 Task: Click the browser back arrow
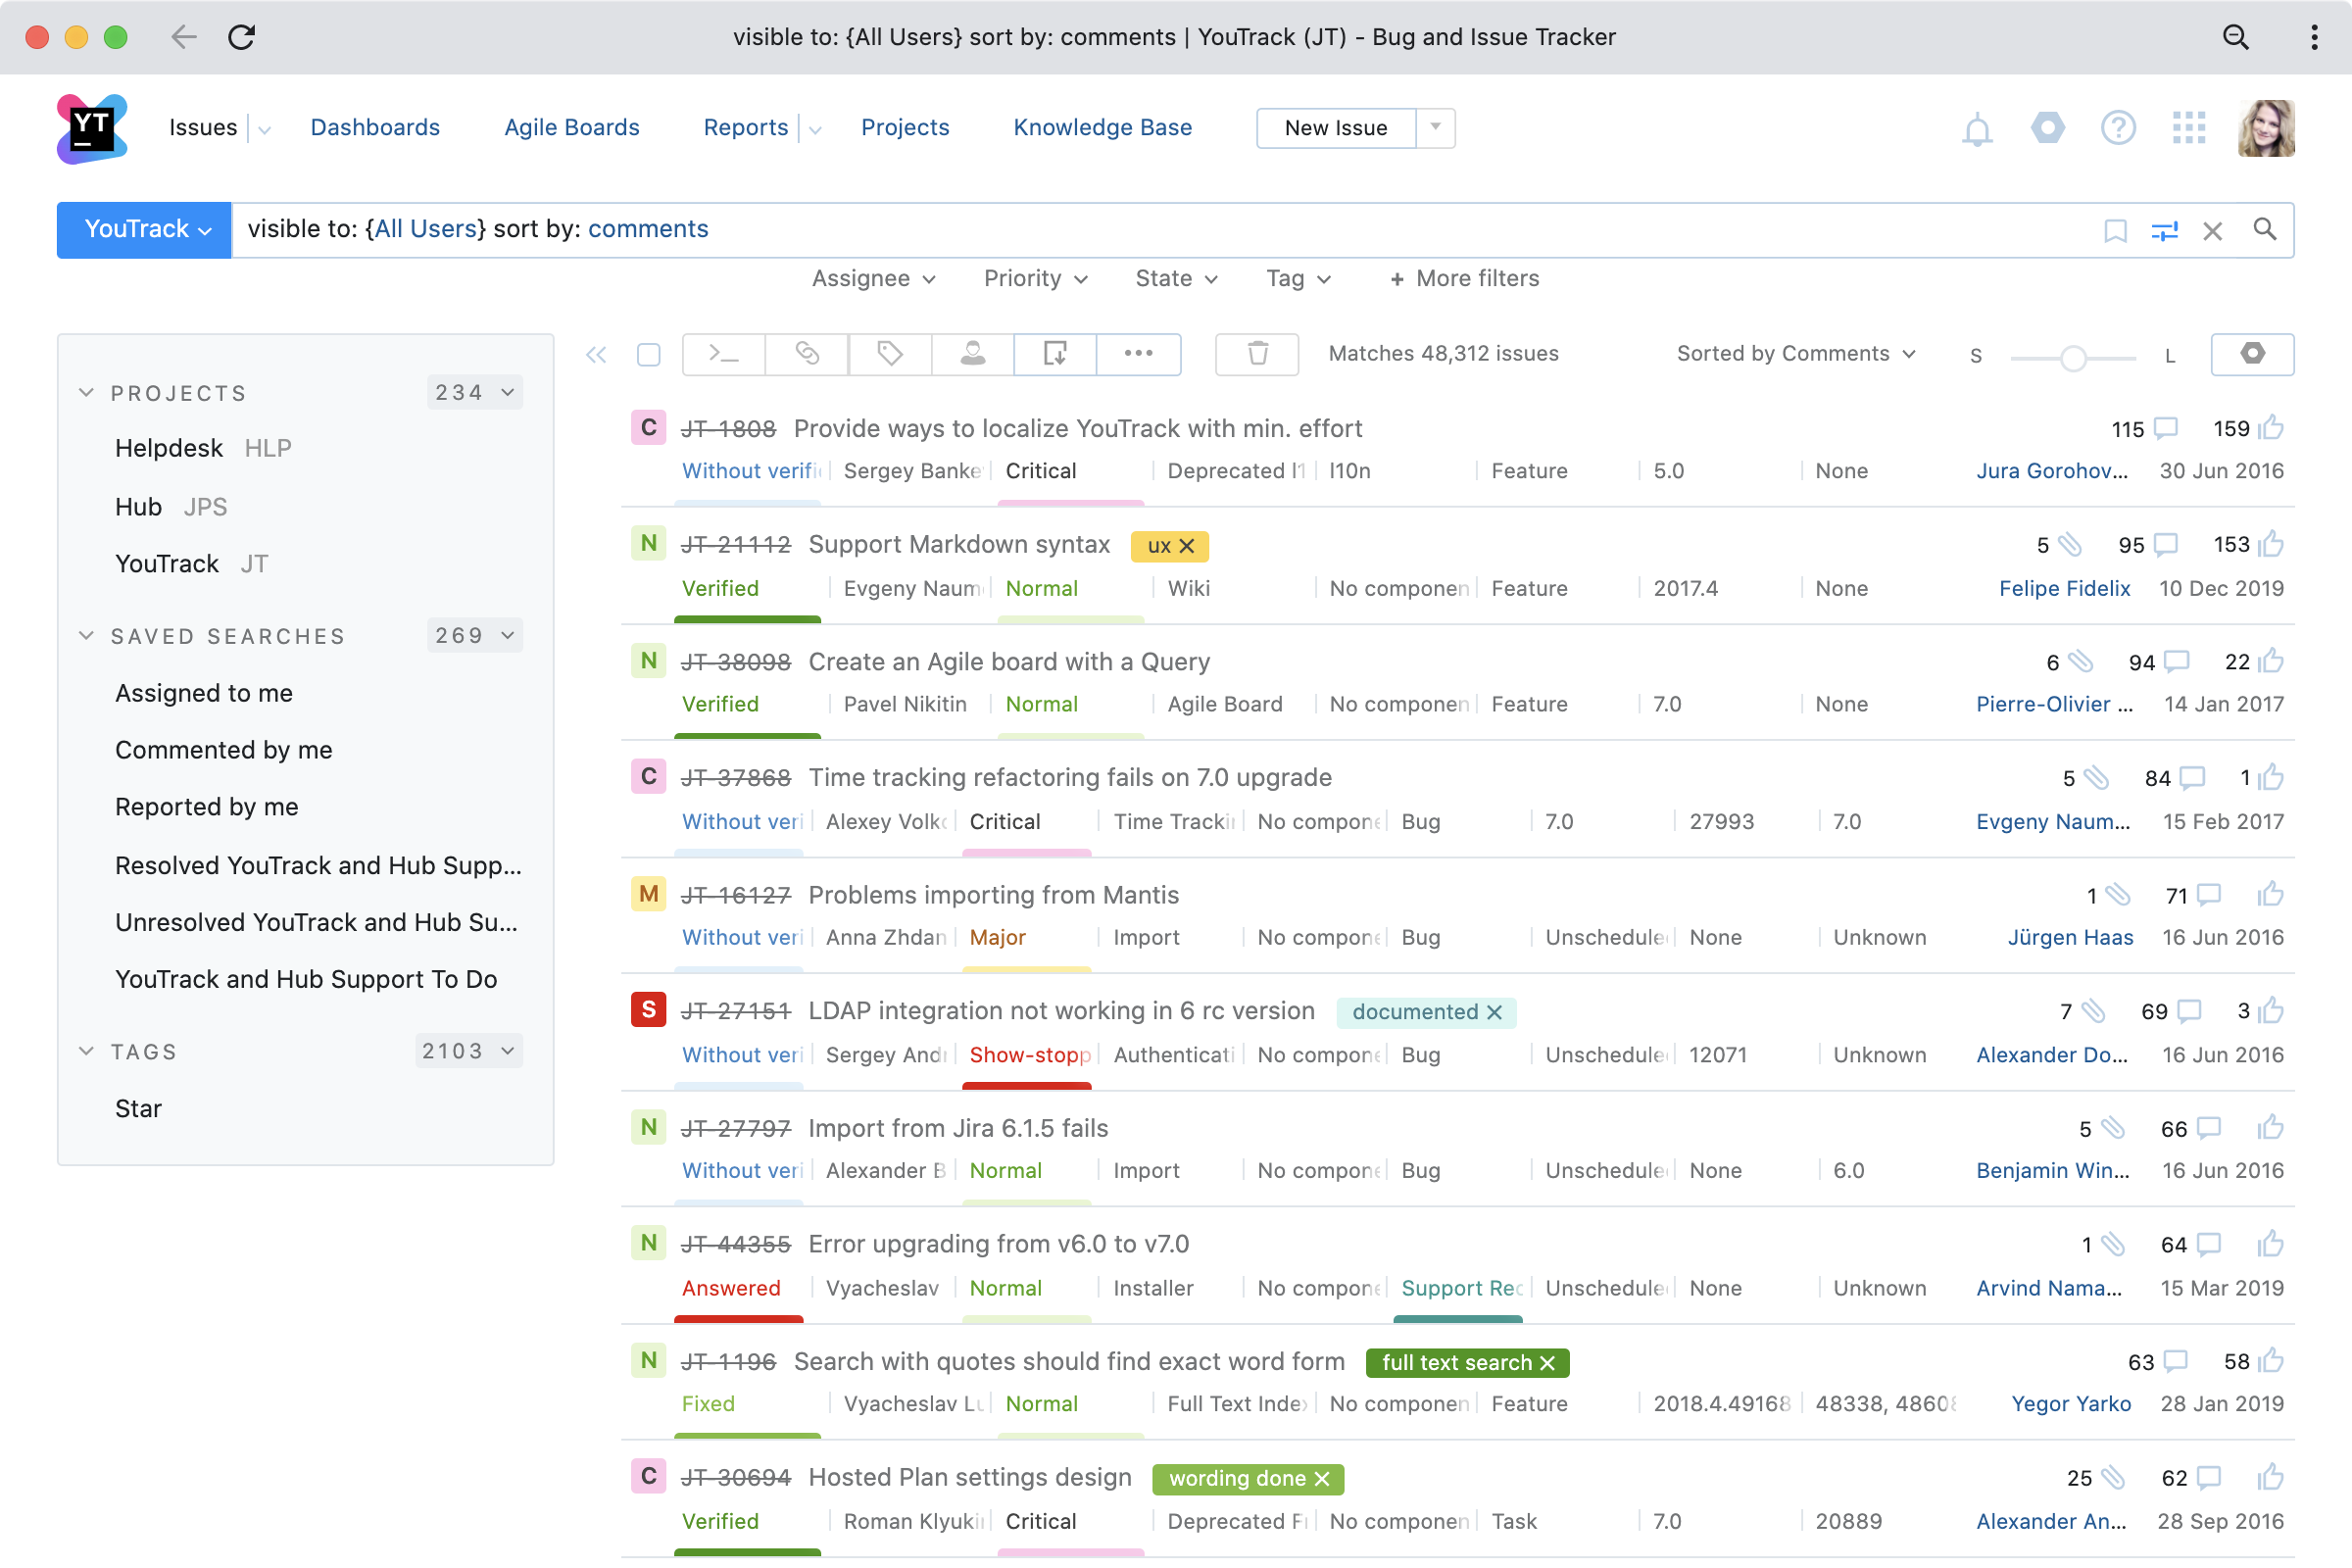point(183,37)
